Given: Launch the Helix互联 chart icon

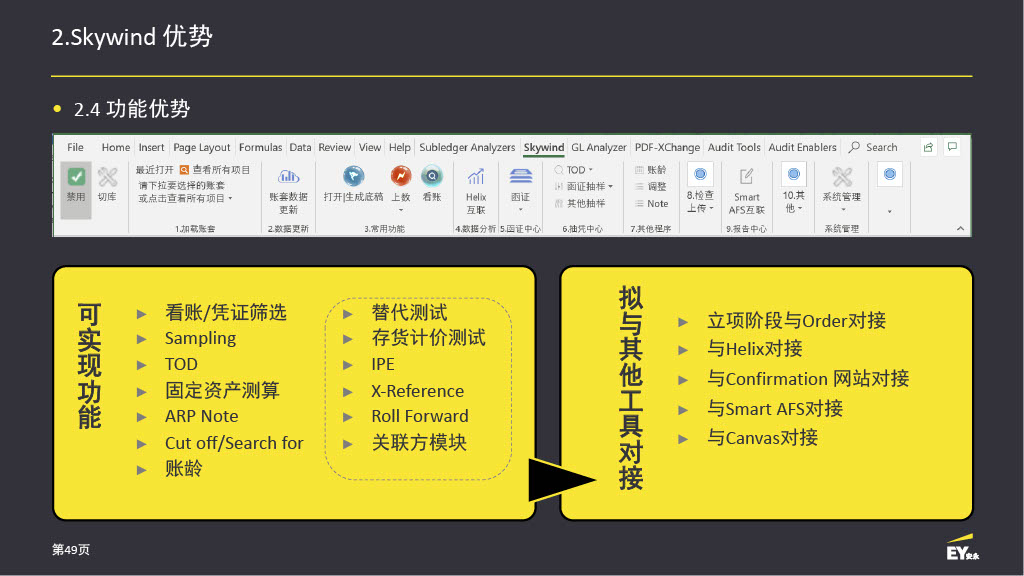Looking at the screenshot, I should pyautogui.click(x=476, y=176).
